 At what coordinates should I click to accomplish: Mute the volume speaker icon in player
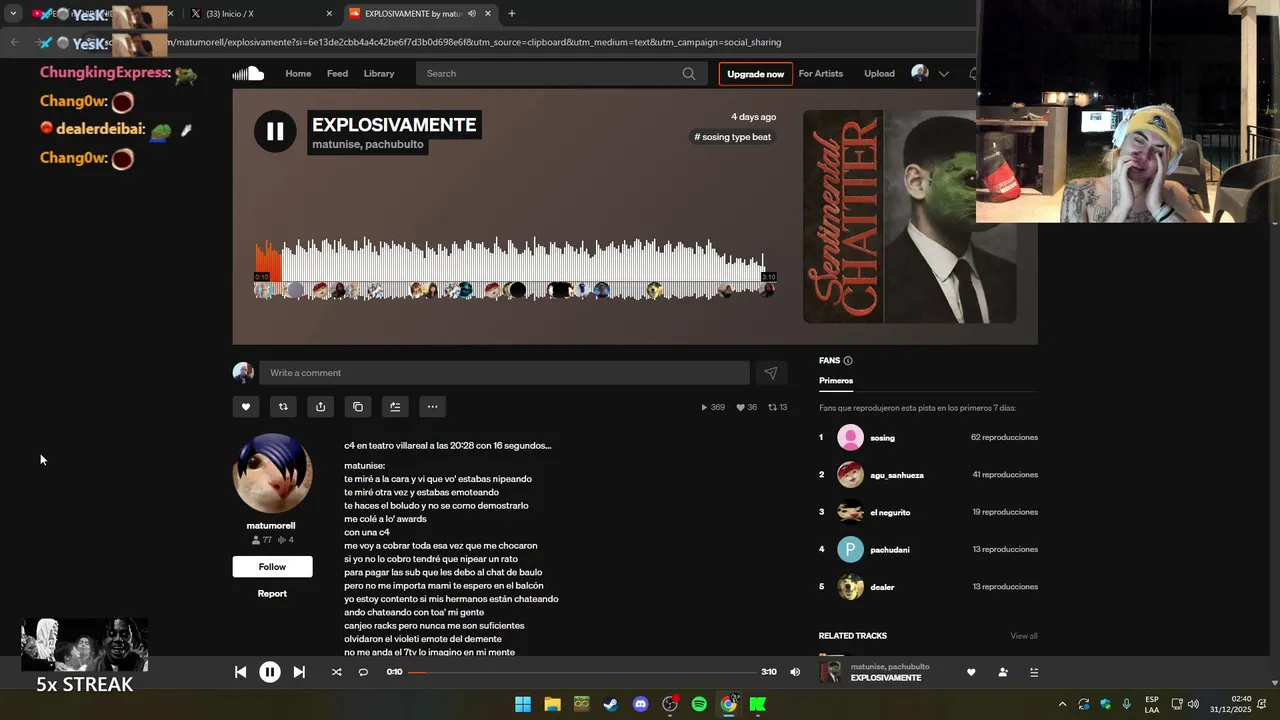(795, 672)
